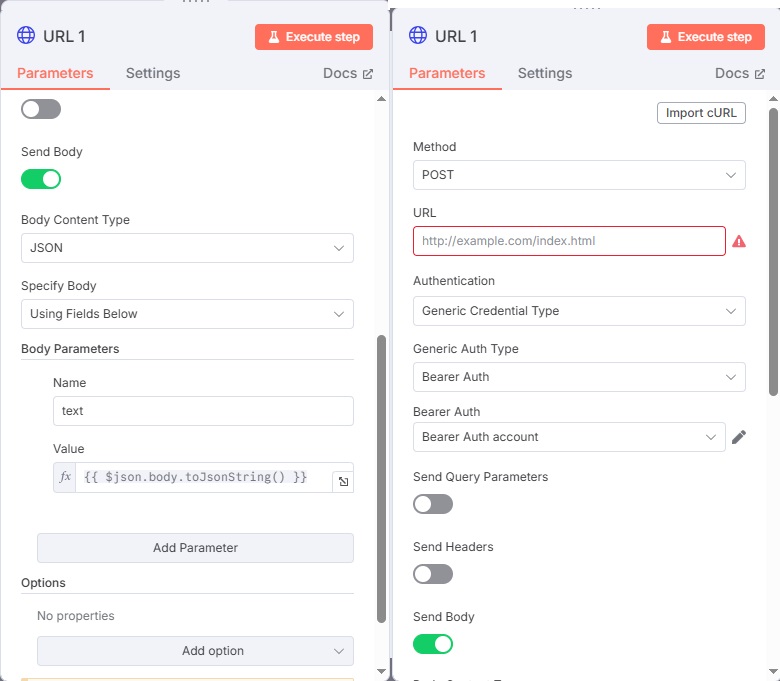Open the Method dropdown showing POST

click(579, 175)
